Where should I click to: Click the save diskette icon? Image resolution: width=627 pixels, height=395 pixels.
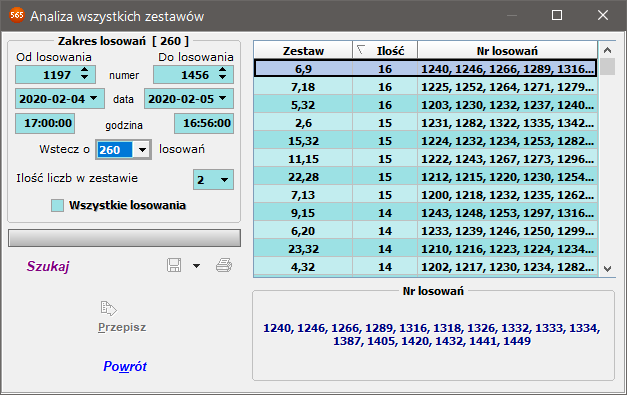tap(174, 265)
